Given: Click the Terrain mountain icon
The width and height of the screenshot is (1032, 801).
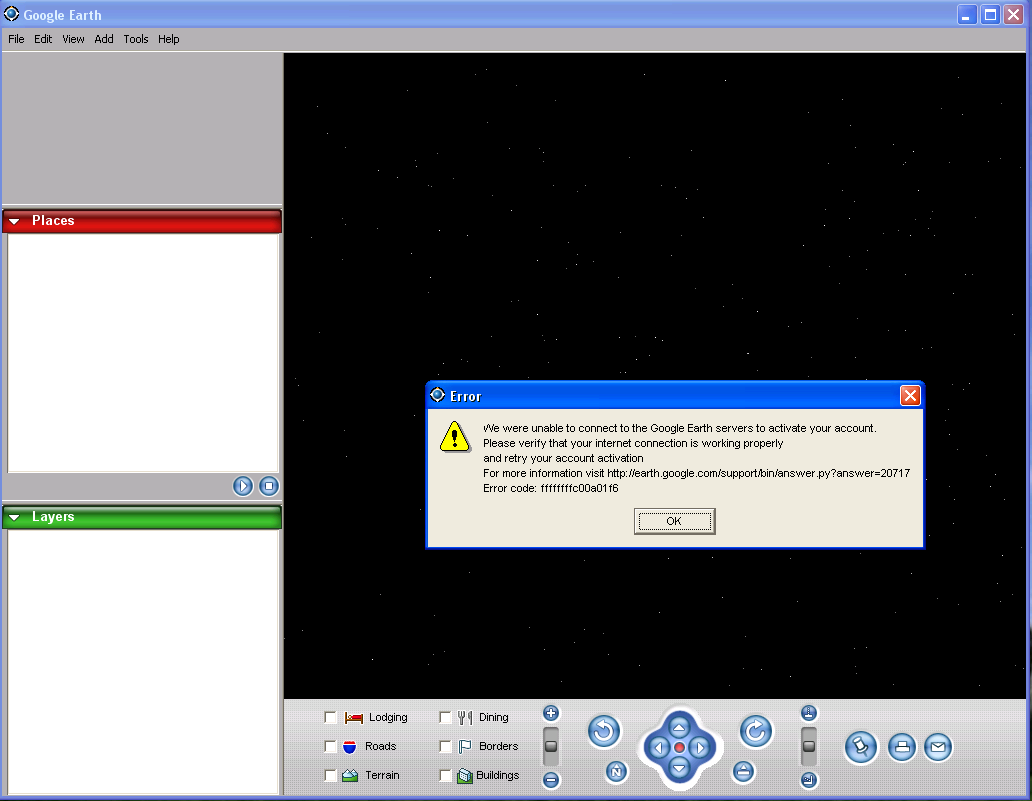Looking at the screenshot, I should tap(350, 775).
